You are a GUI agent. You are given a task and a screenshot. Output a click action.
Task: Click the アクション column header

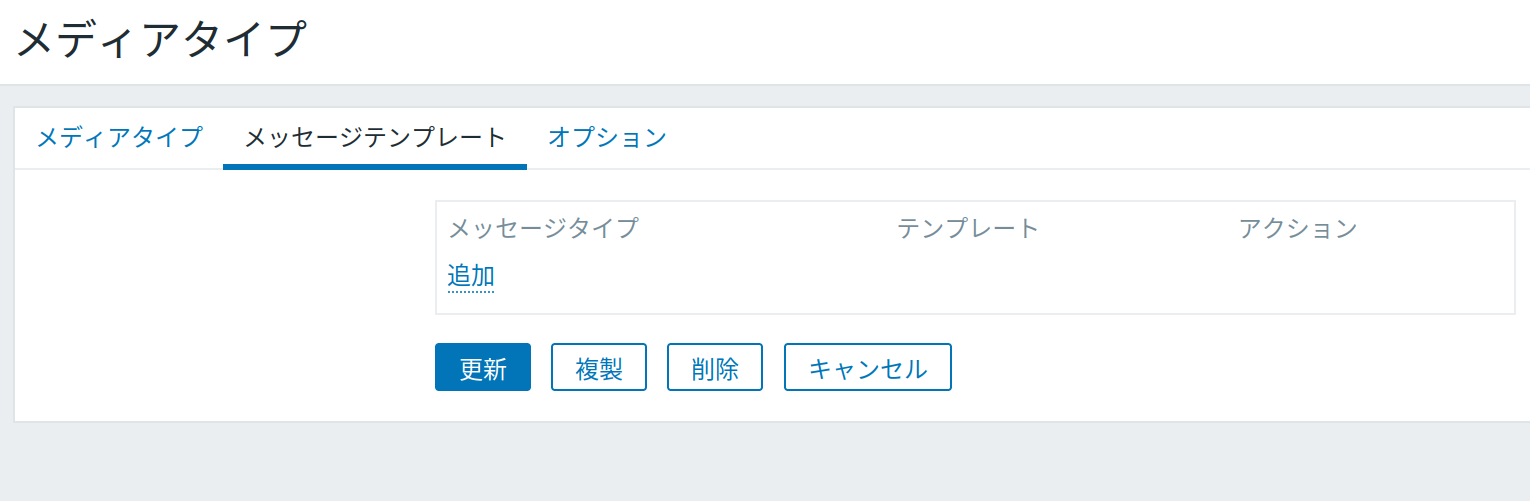pos(1298,228)
